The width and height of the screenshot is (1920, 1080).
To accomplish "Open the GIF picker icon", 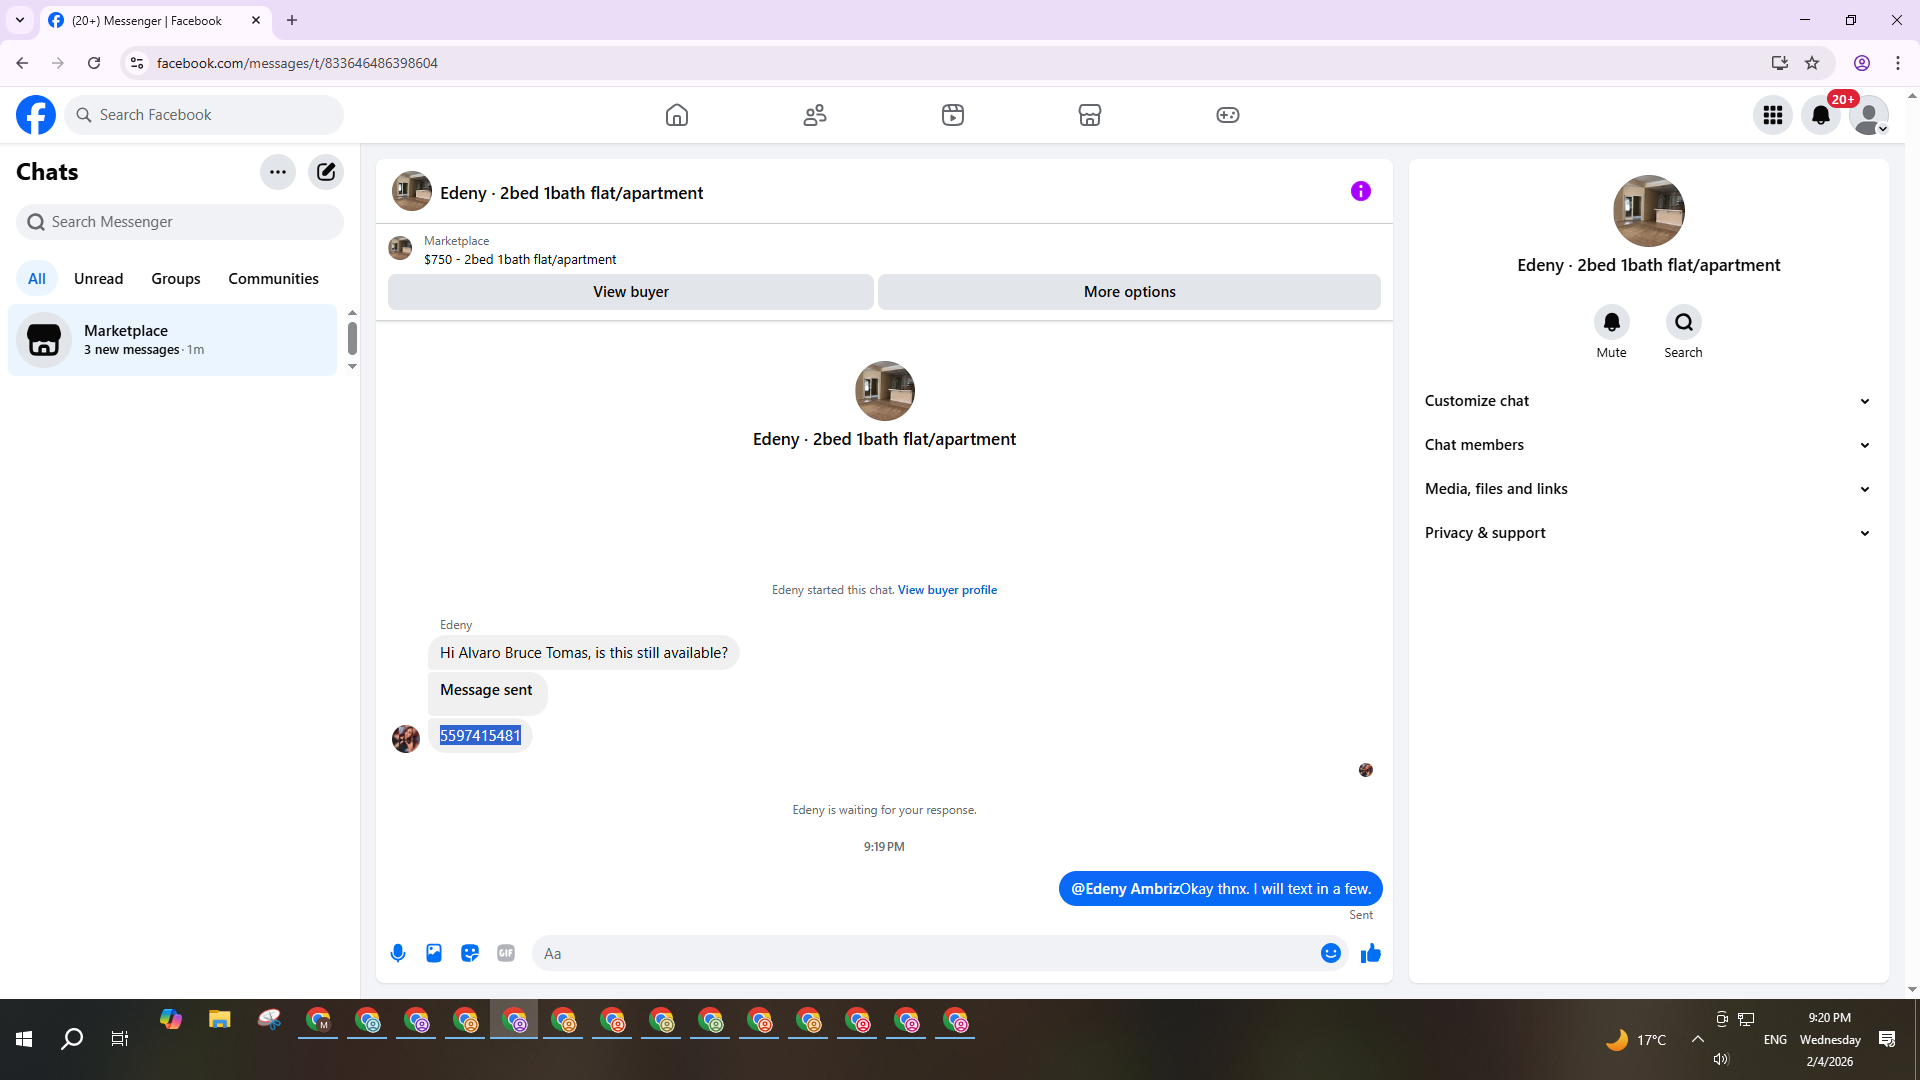I will click(x=506, y=953).
